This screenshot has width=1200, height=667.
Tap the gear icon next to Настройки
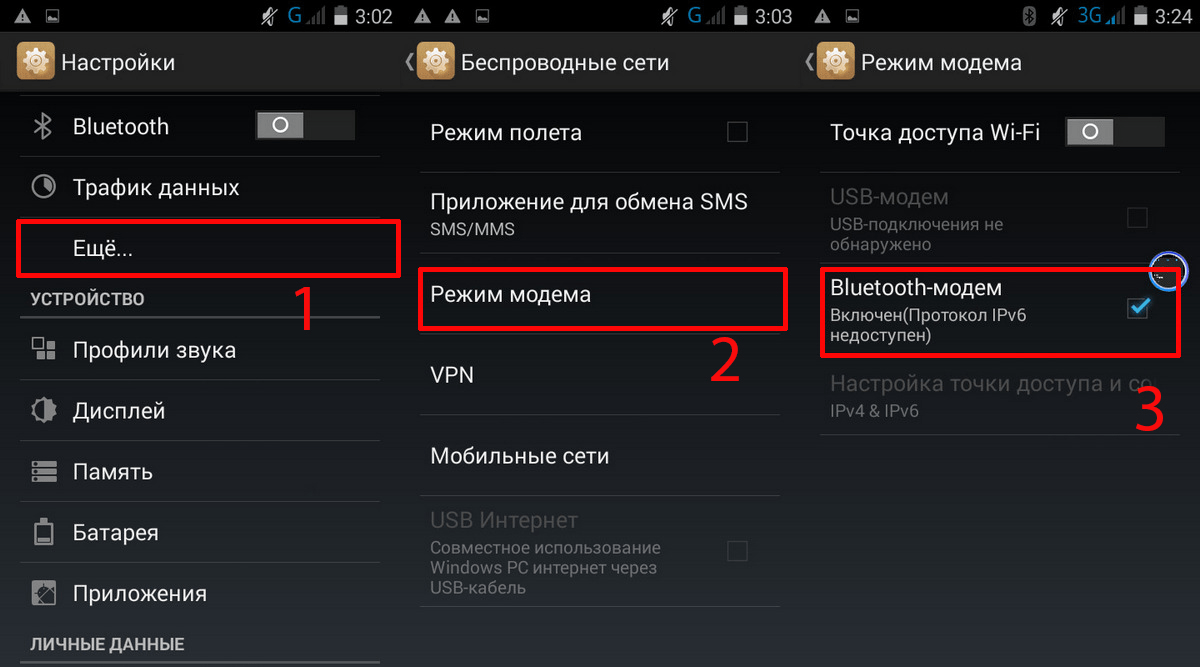[35, 62]
